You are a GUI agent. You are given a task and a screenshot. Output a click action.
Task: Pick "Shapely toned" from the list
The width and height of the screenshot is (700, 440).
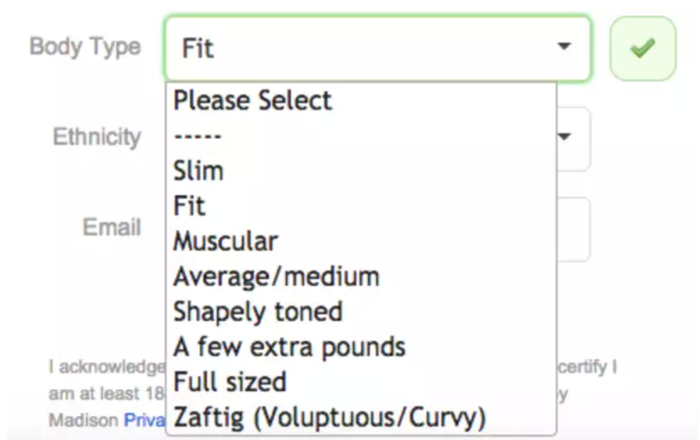tap(257, 311)
